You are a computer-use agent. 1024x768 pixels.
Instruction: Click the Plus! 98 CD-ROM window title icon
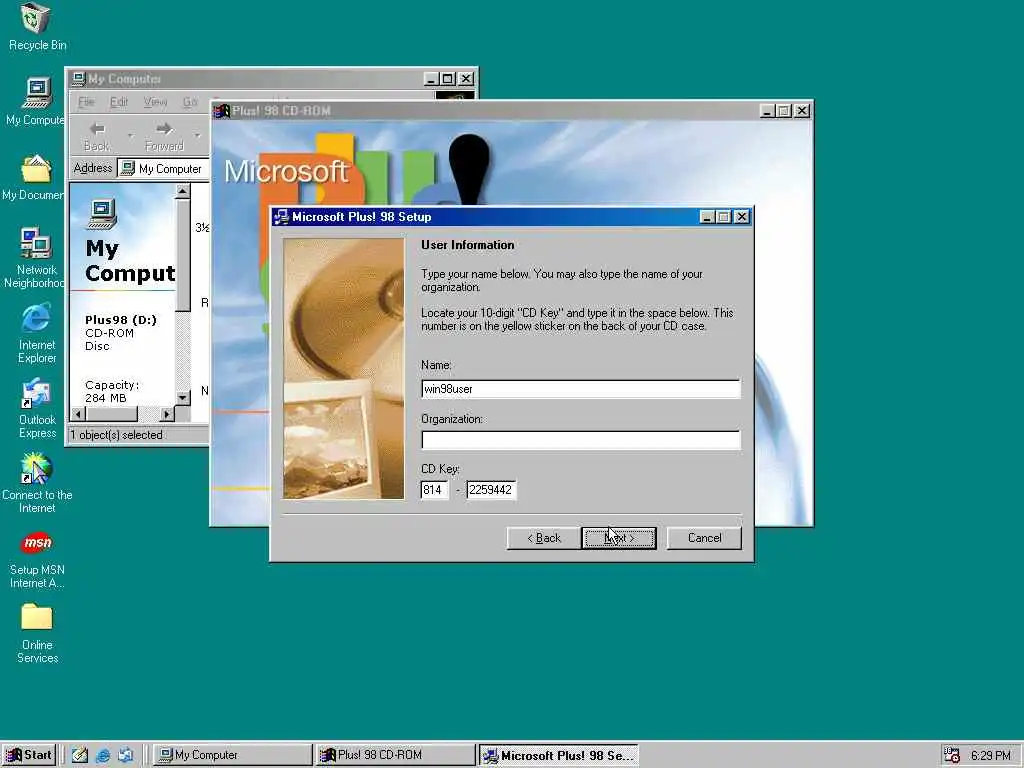click(x=222, y=111)
